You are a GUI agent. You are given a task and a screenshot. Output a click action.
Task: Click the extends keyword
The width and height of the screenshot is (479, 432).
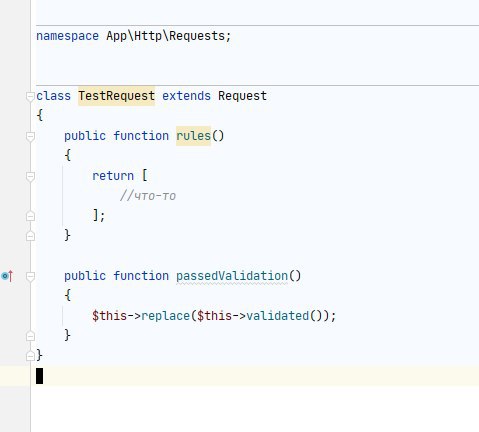point(186,96)
